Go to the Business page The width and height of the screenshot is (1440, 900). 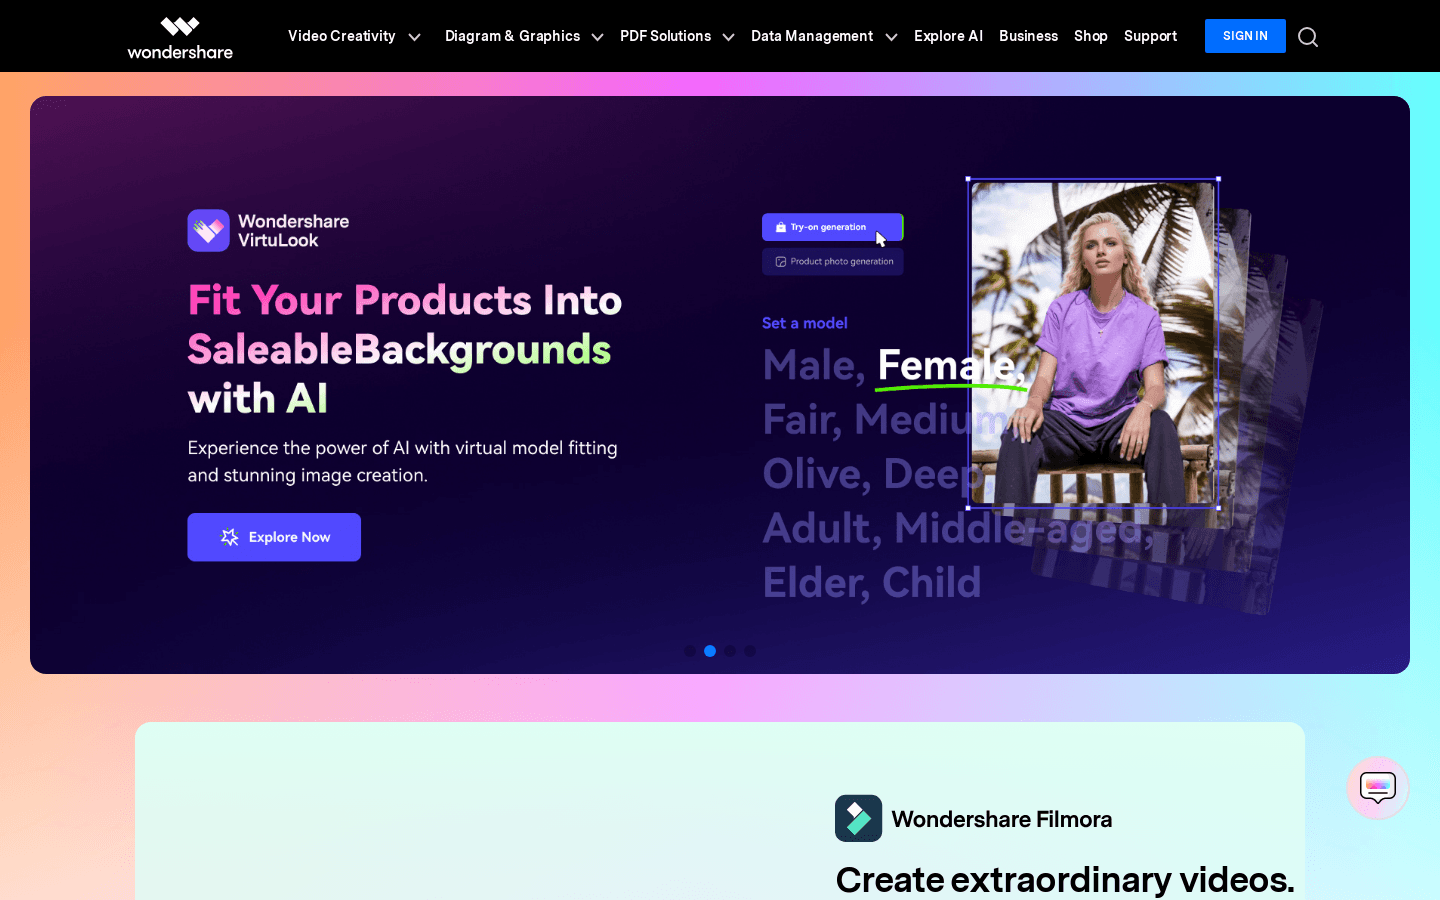[1028, 36]
